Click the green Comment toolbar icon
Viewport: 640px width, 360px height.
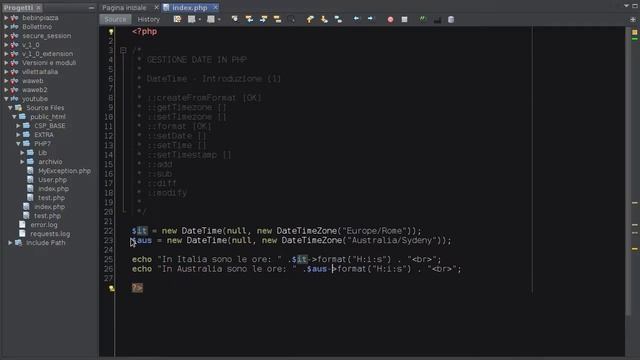pyautogui.click(x=423, y=19)
